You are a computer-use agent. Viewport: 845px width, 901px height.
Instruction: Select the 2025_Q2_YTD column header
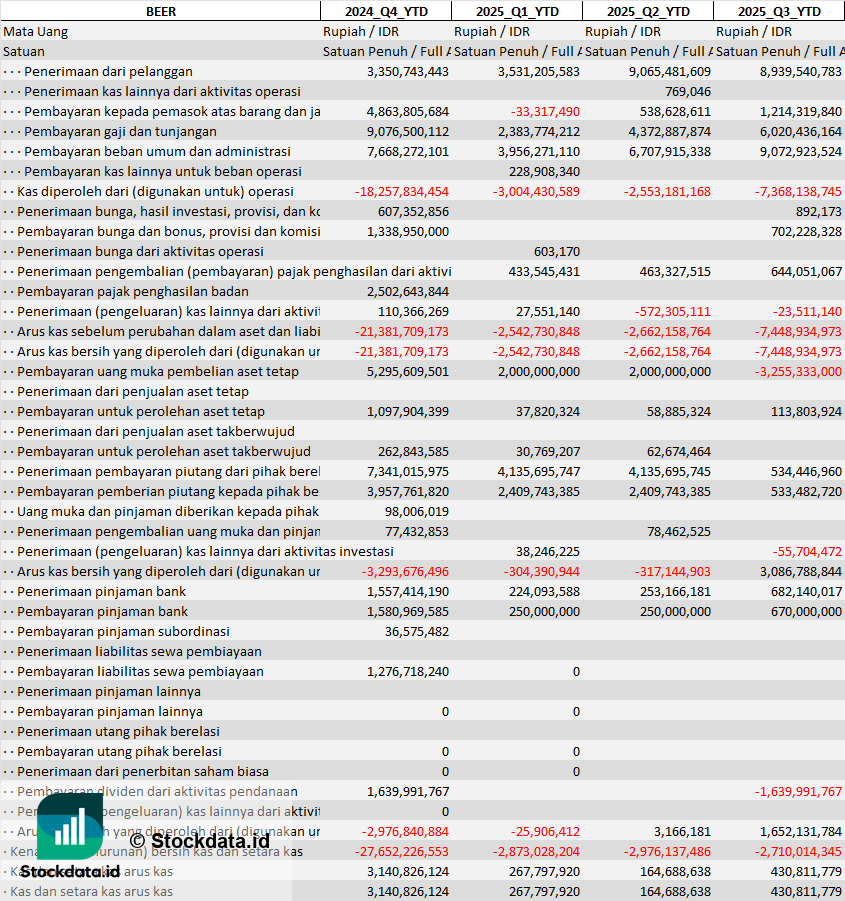pyautogui.click(x=648, y=11)
